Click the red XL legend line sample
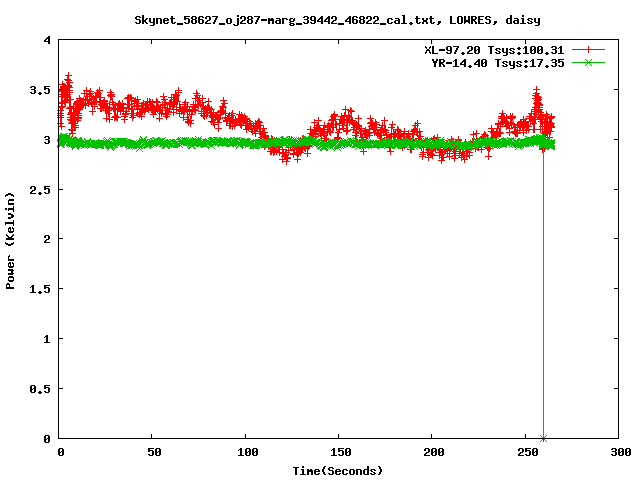Screen dimensions: 640x480 click(x=588, y=50)
